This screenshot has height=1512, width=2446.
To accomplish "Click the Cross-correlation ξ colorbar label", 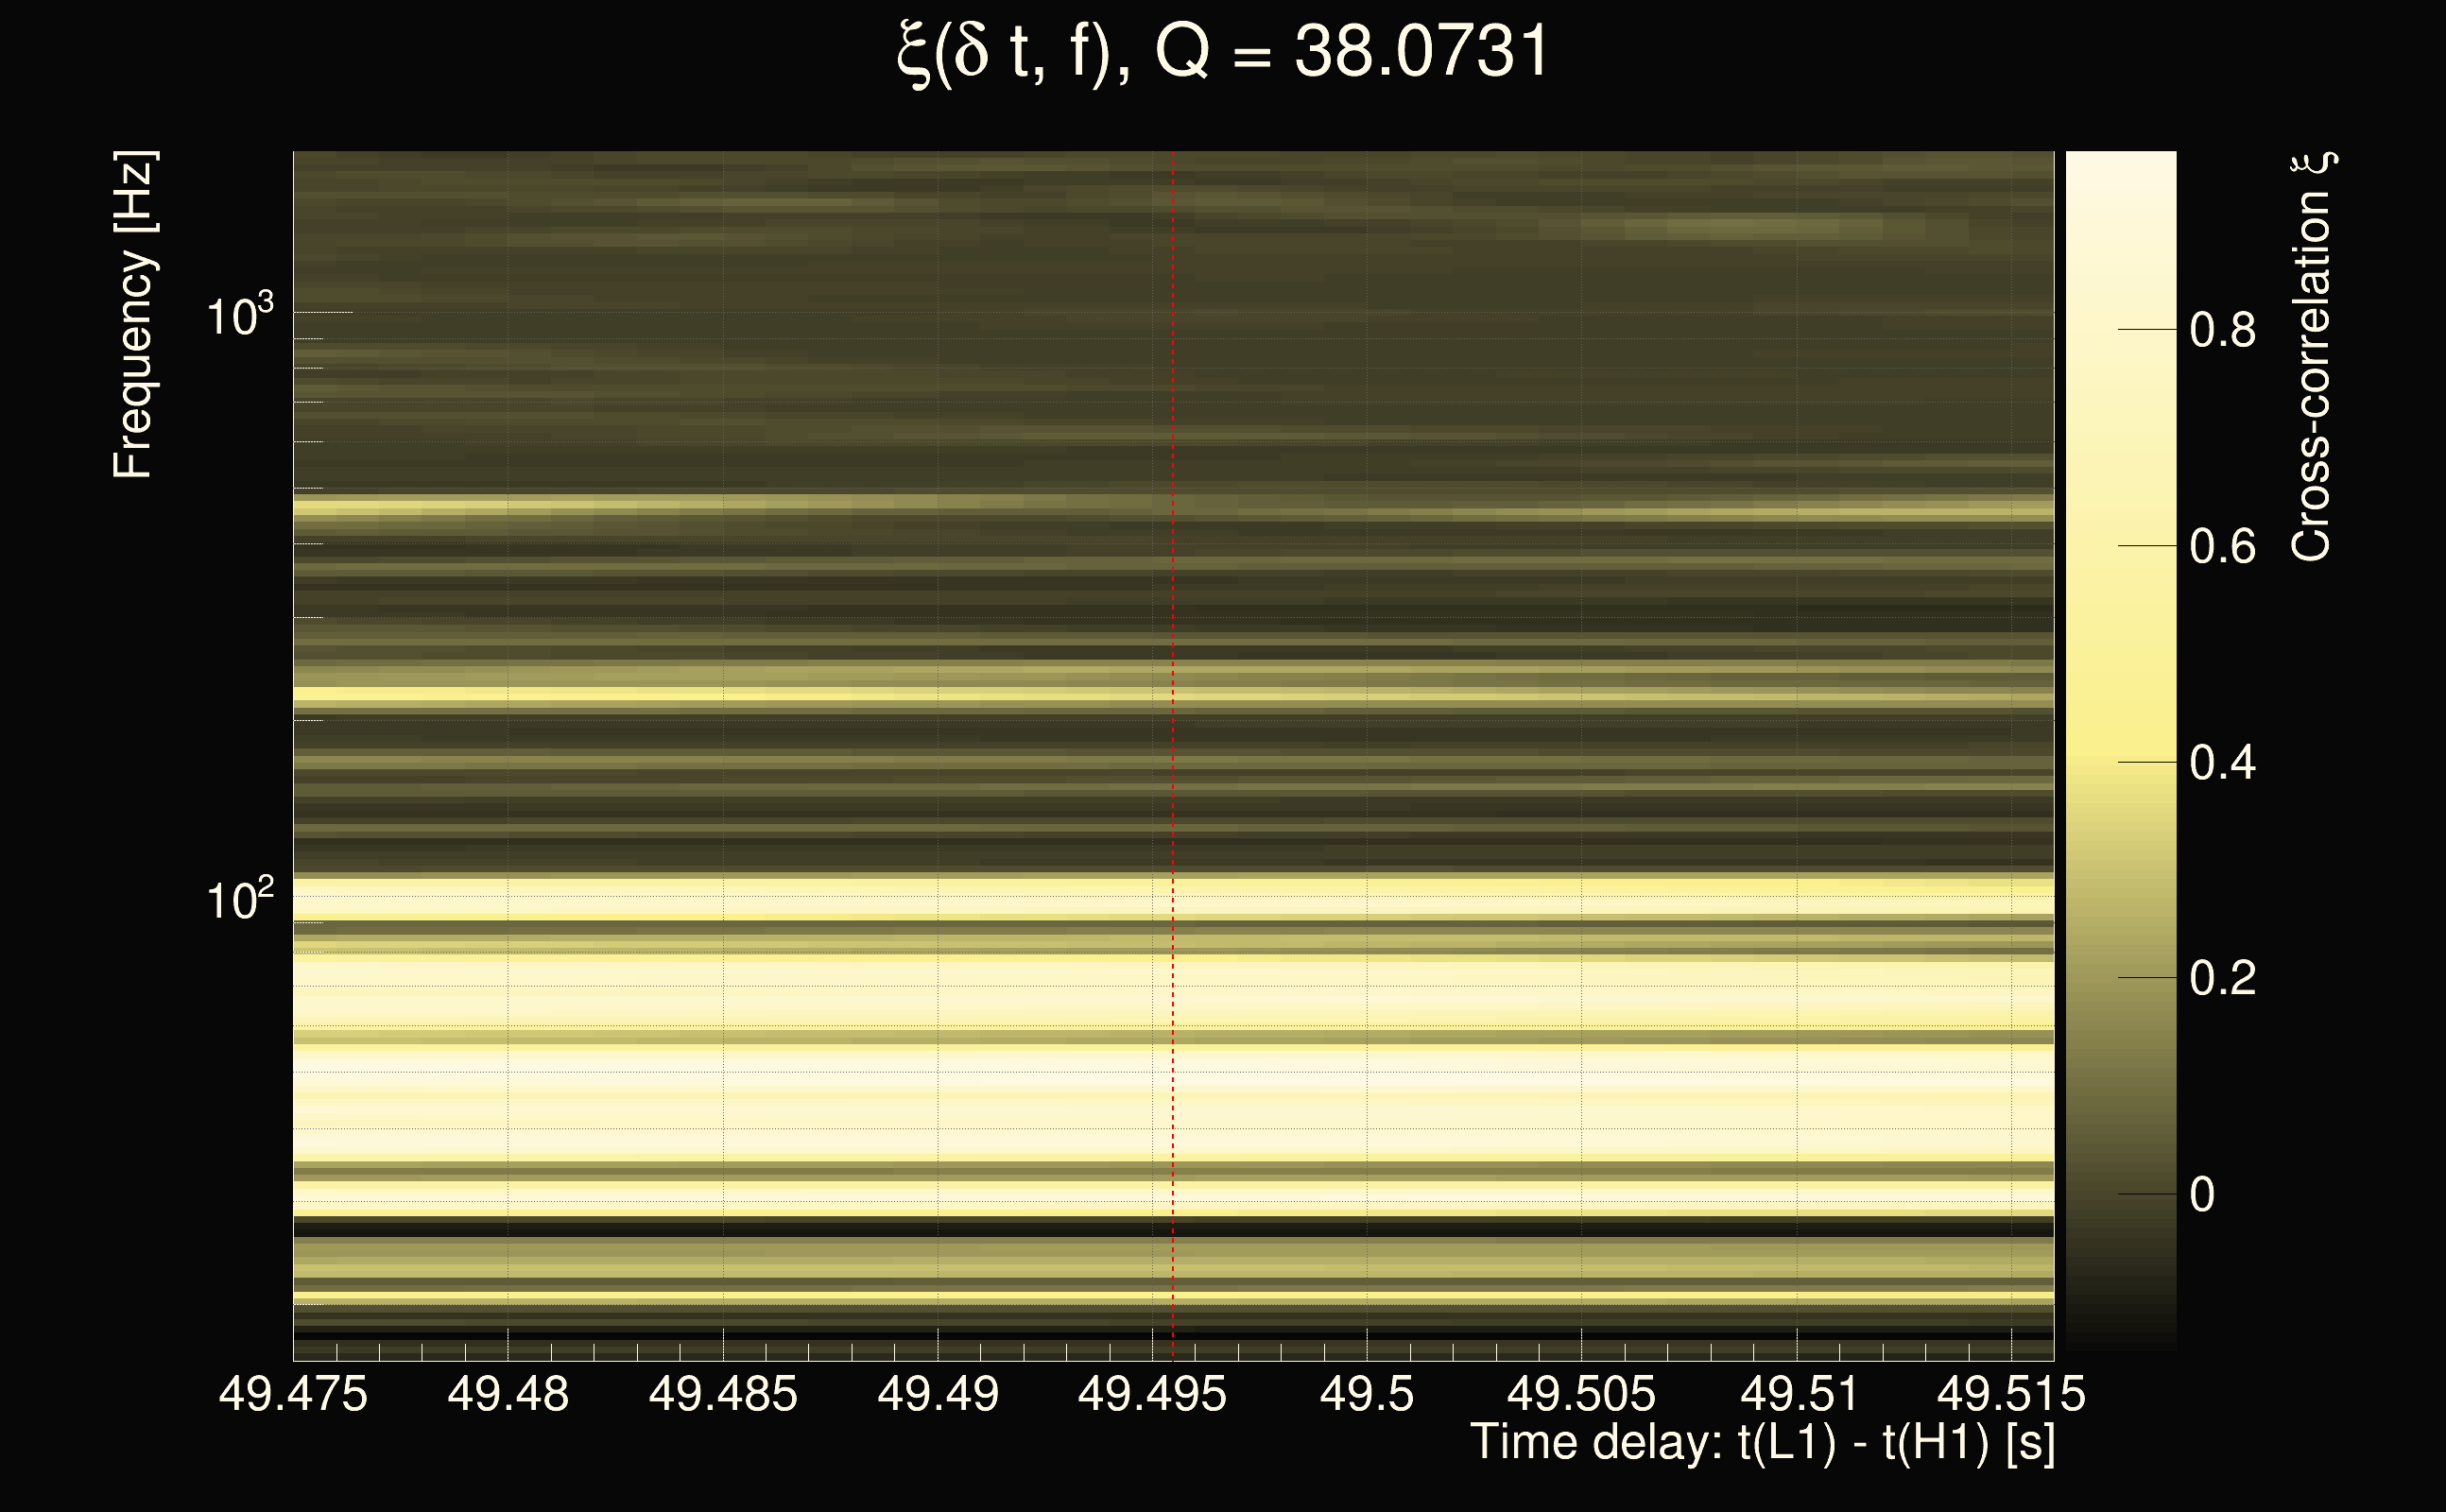I will pos(2312,357).
